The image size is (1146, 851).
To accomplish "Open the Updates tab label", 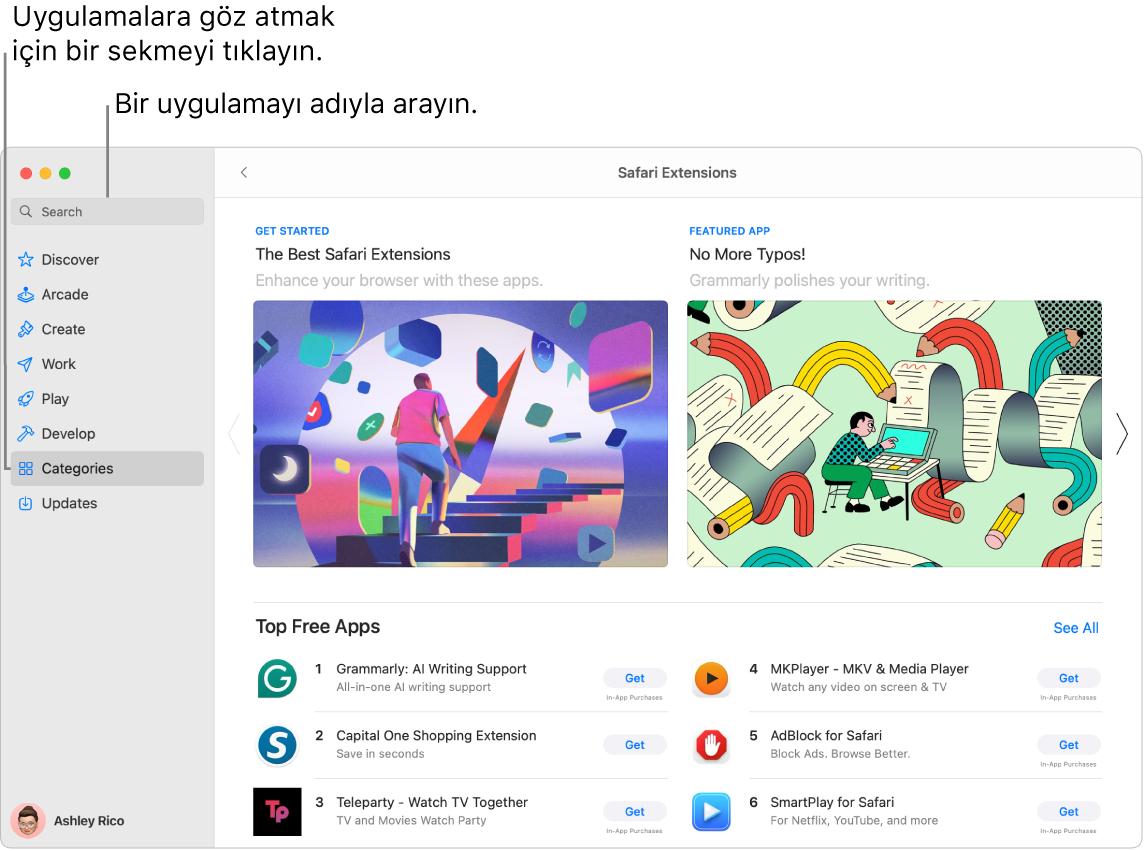I will tap(69, 504).
